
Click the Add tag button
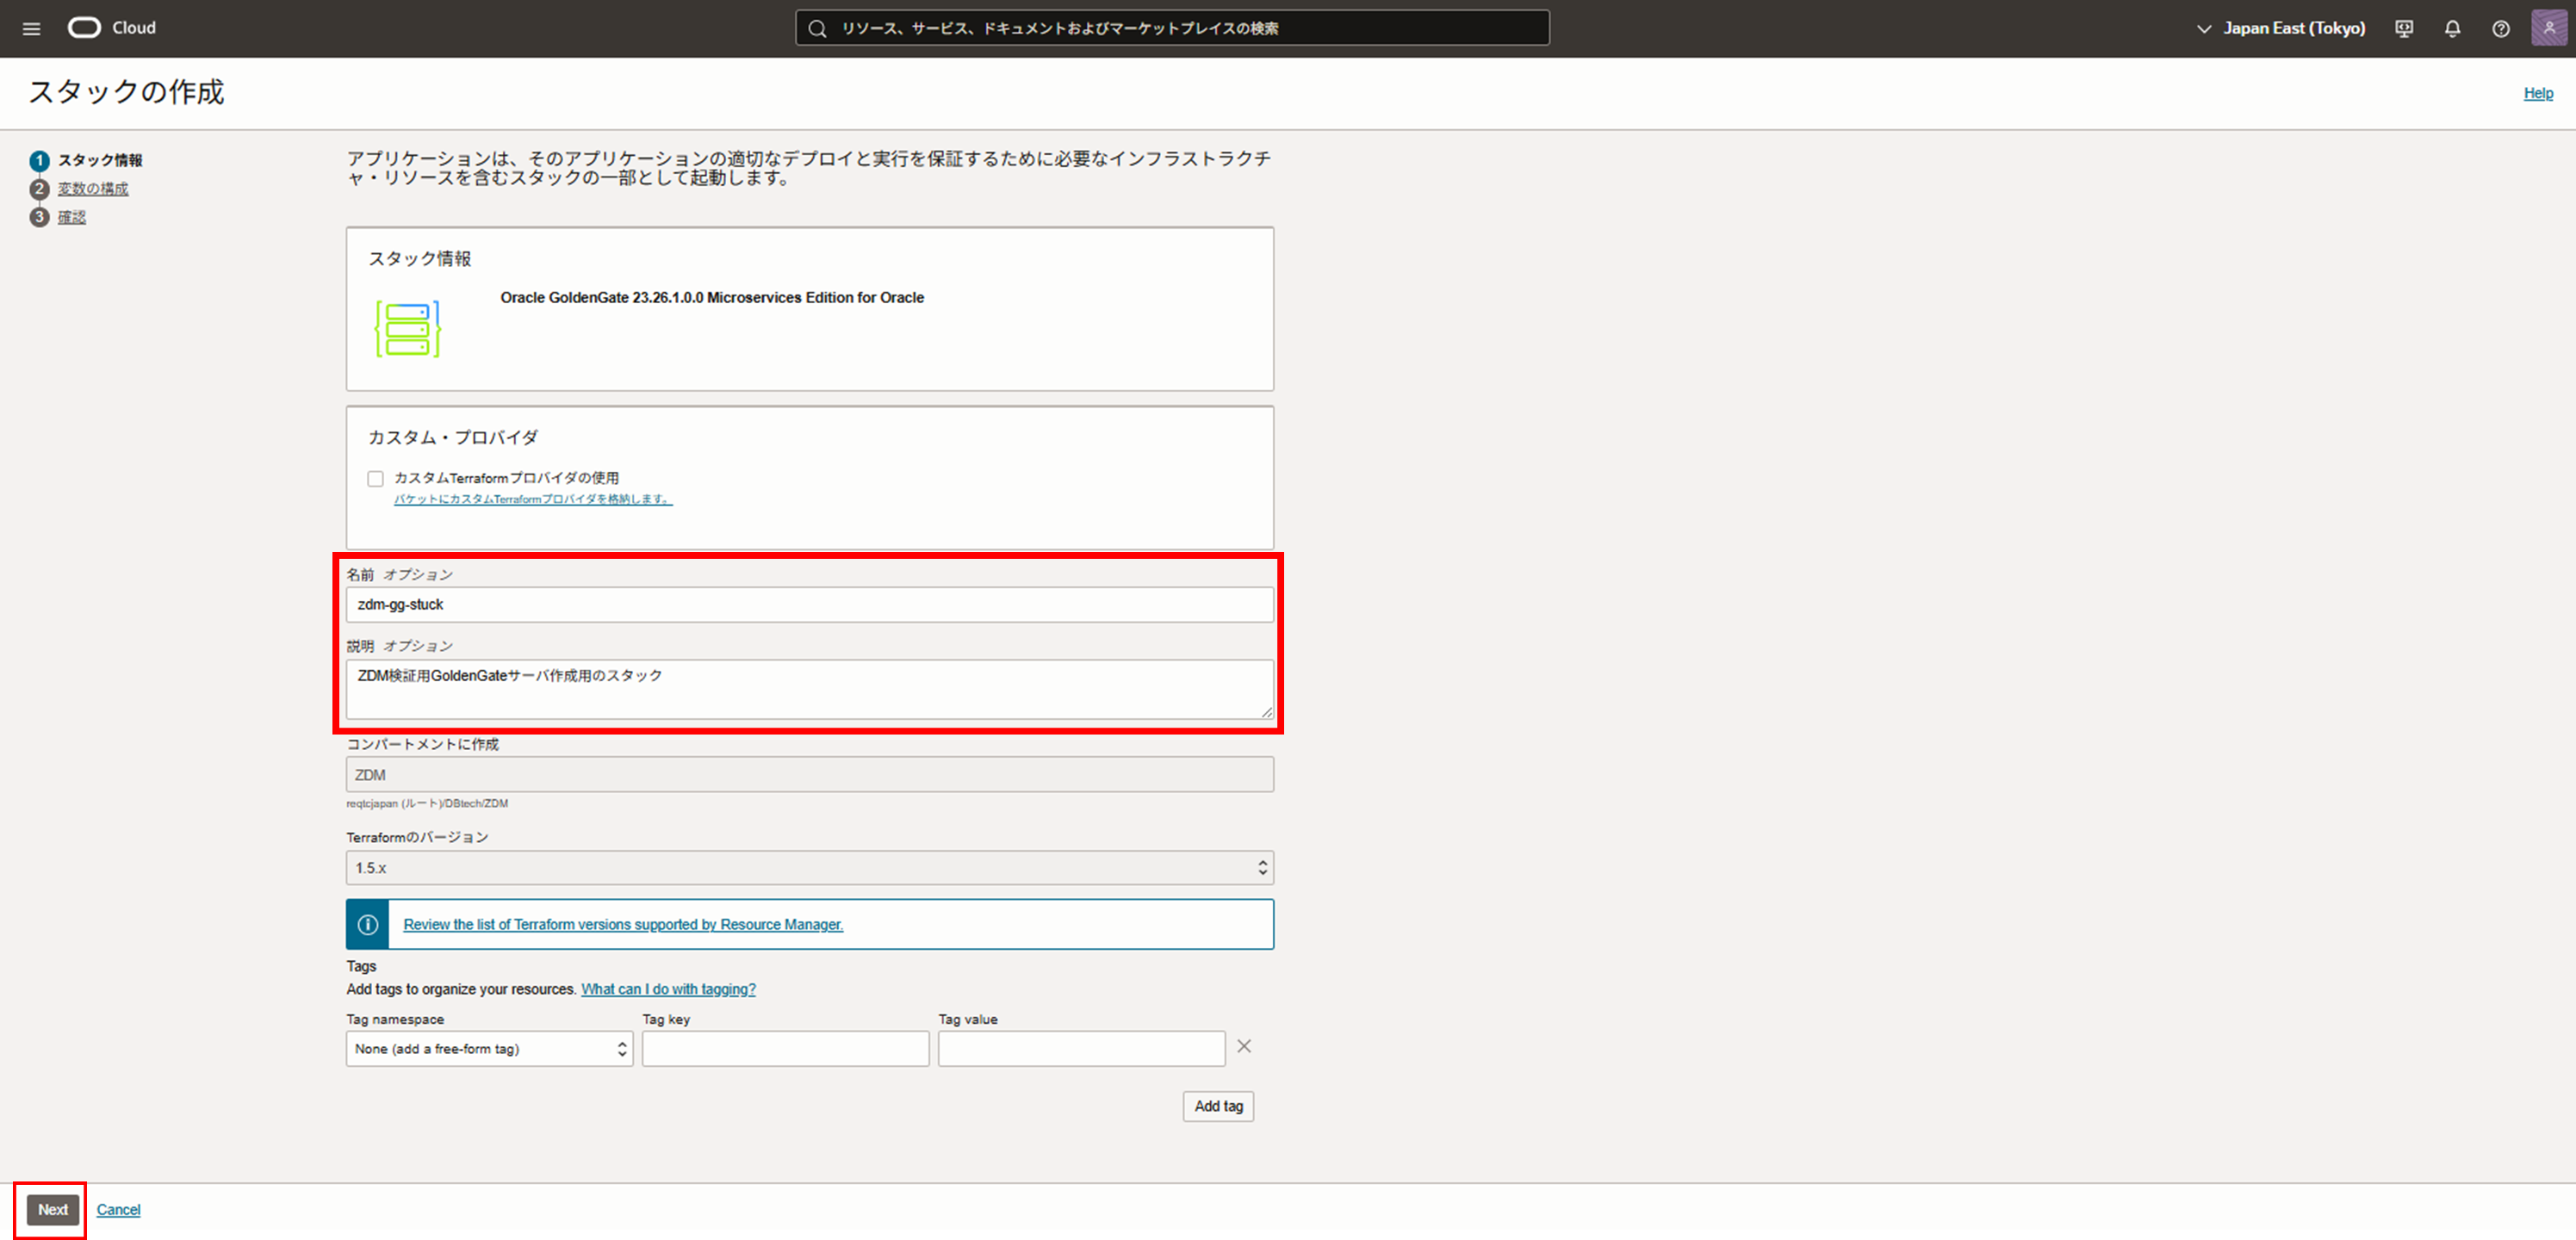[x=1218, y=1106]
